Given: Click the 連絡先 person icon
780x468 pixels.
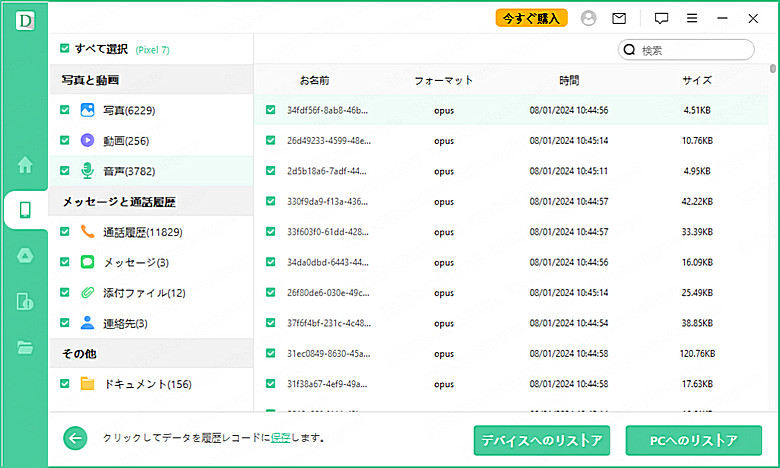Looking at the screenshot, I should point(87,322).
